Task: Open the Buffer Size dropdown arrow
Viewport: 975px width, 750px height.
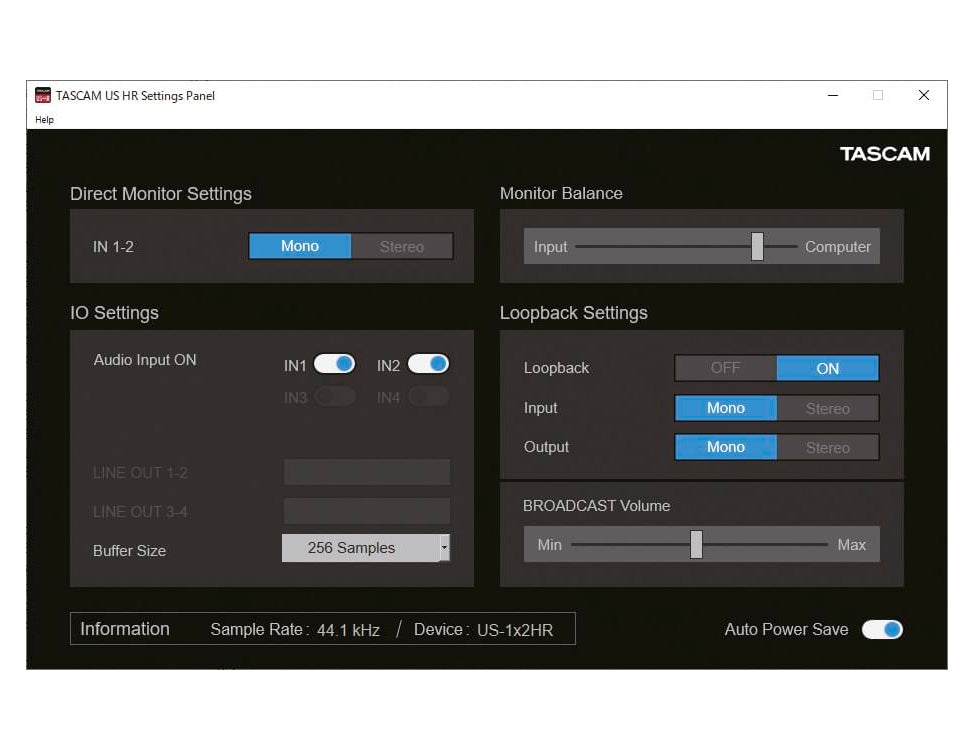Action: click(x=445, y=548)
